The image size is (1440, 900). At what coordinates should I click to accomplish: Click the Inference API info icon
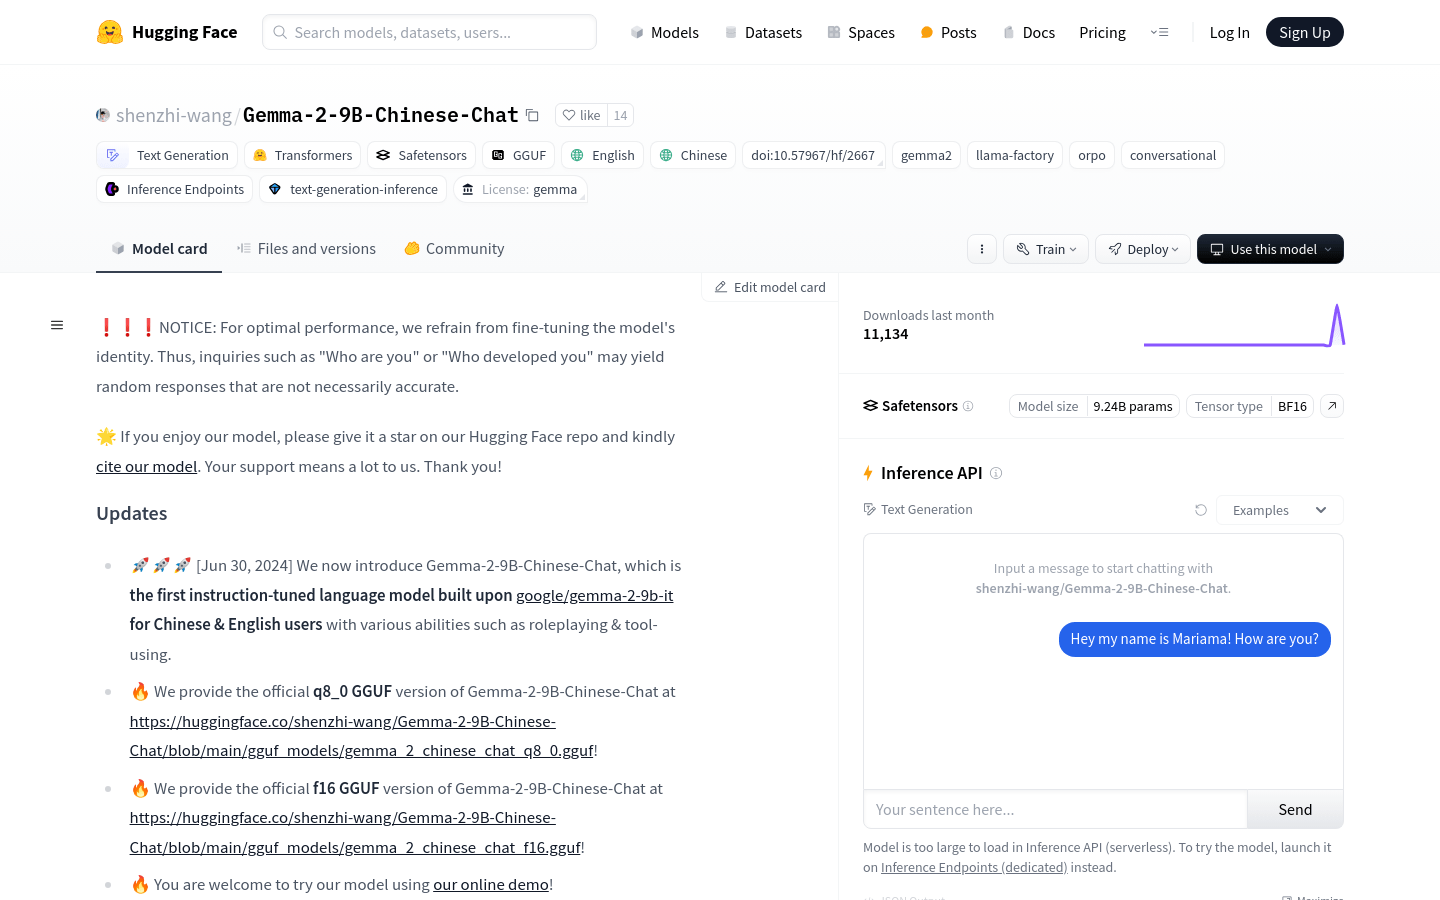pyautogui.click(x=996, y=473)
